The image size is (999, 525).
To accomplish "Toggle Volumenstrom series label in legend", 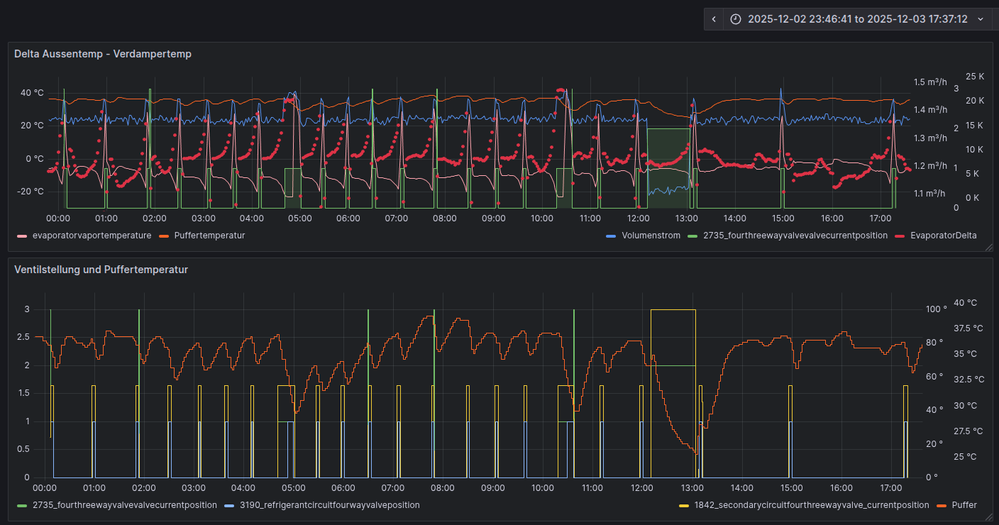I will [x=653, y=236].
